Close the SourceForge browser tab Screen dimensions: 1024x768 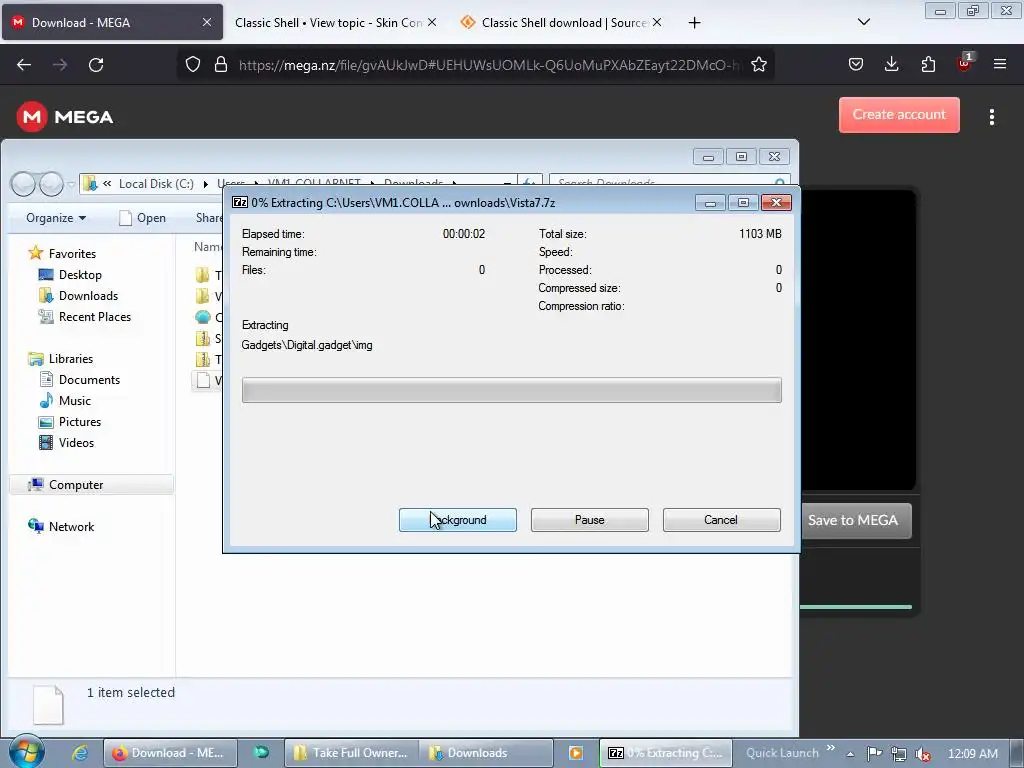tap(657, 22)
